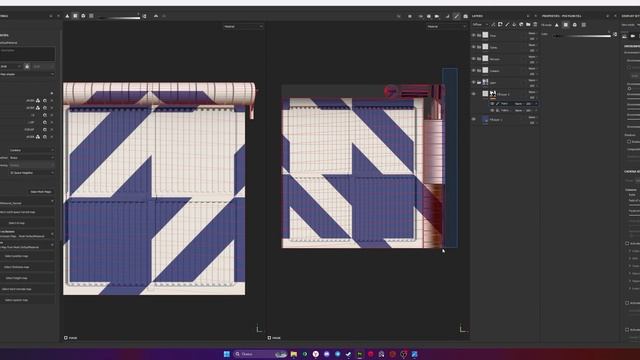Open the Diffuse channel dropdown in Layers

pos(480,25)
